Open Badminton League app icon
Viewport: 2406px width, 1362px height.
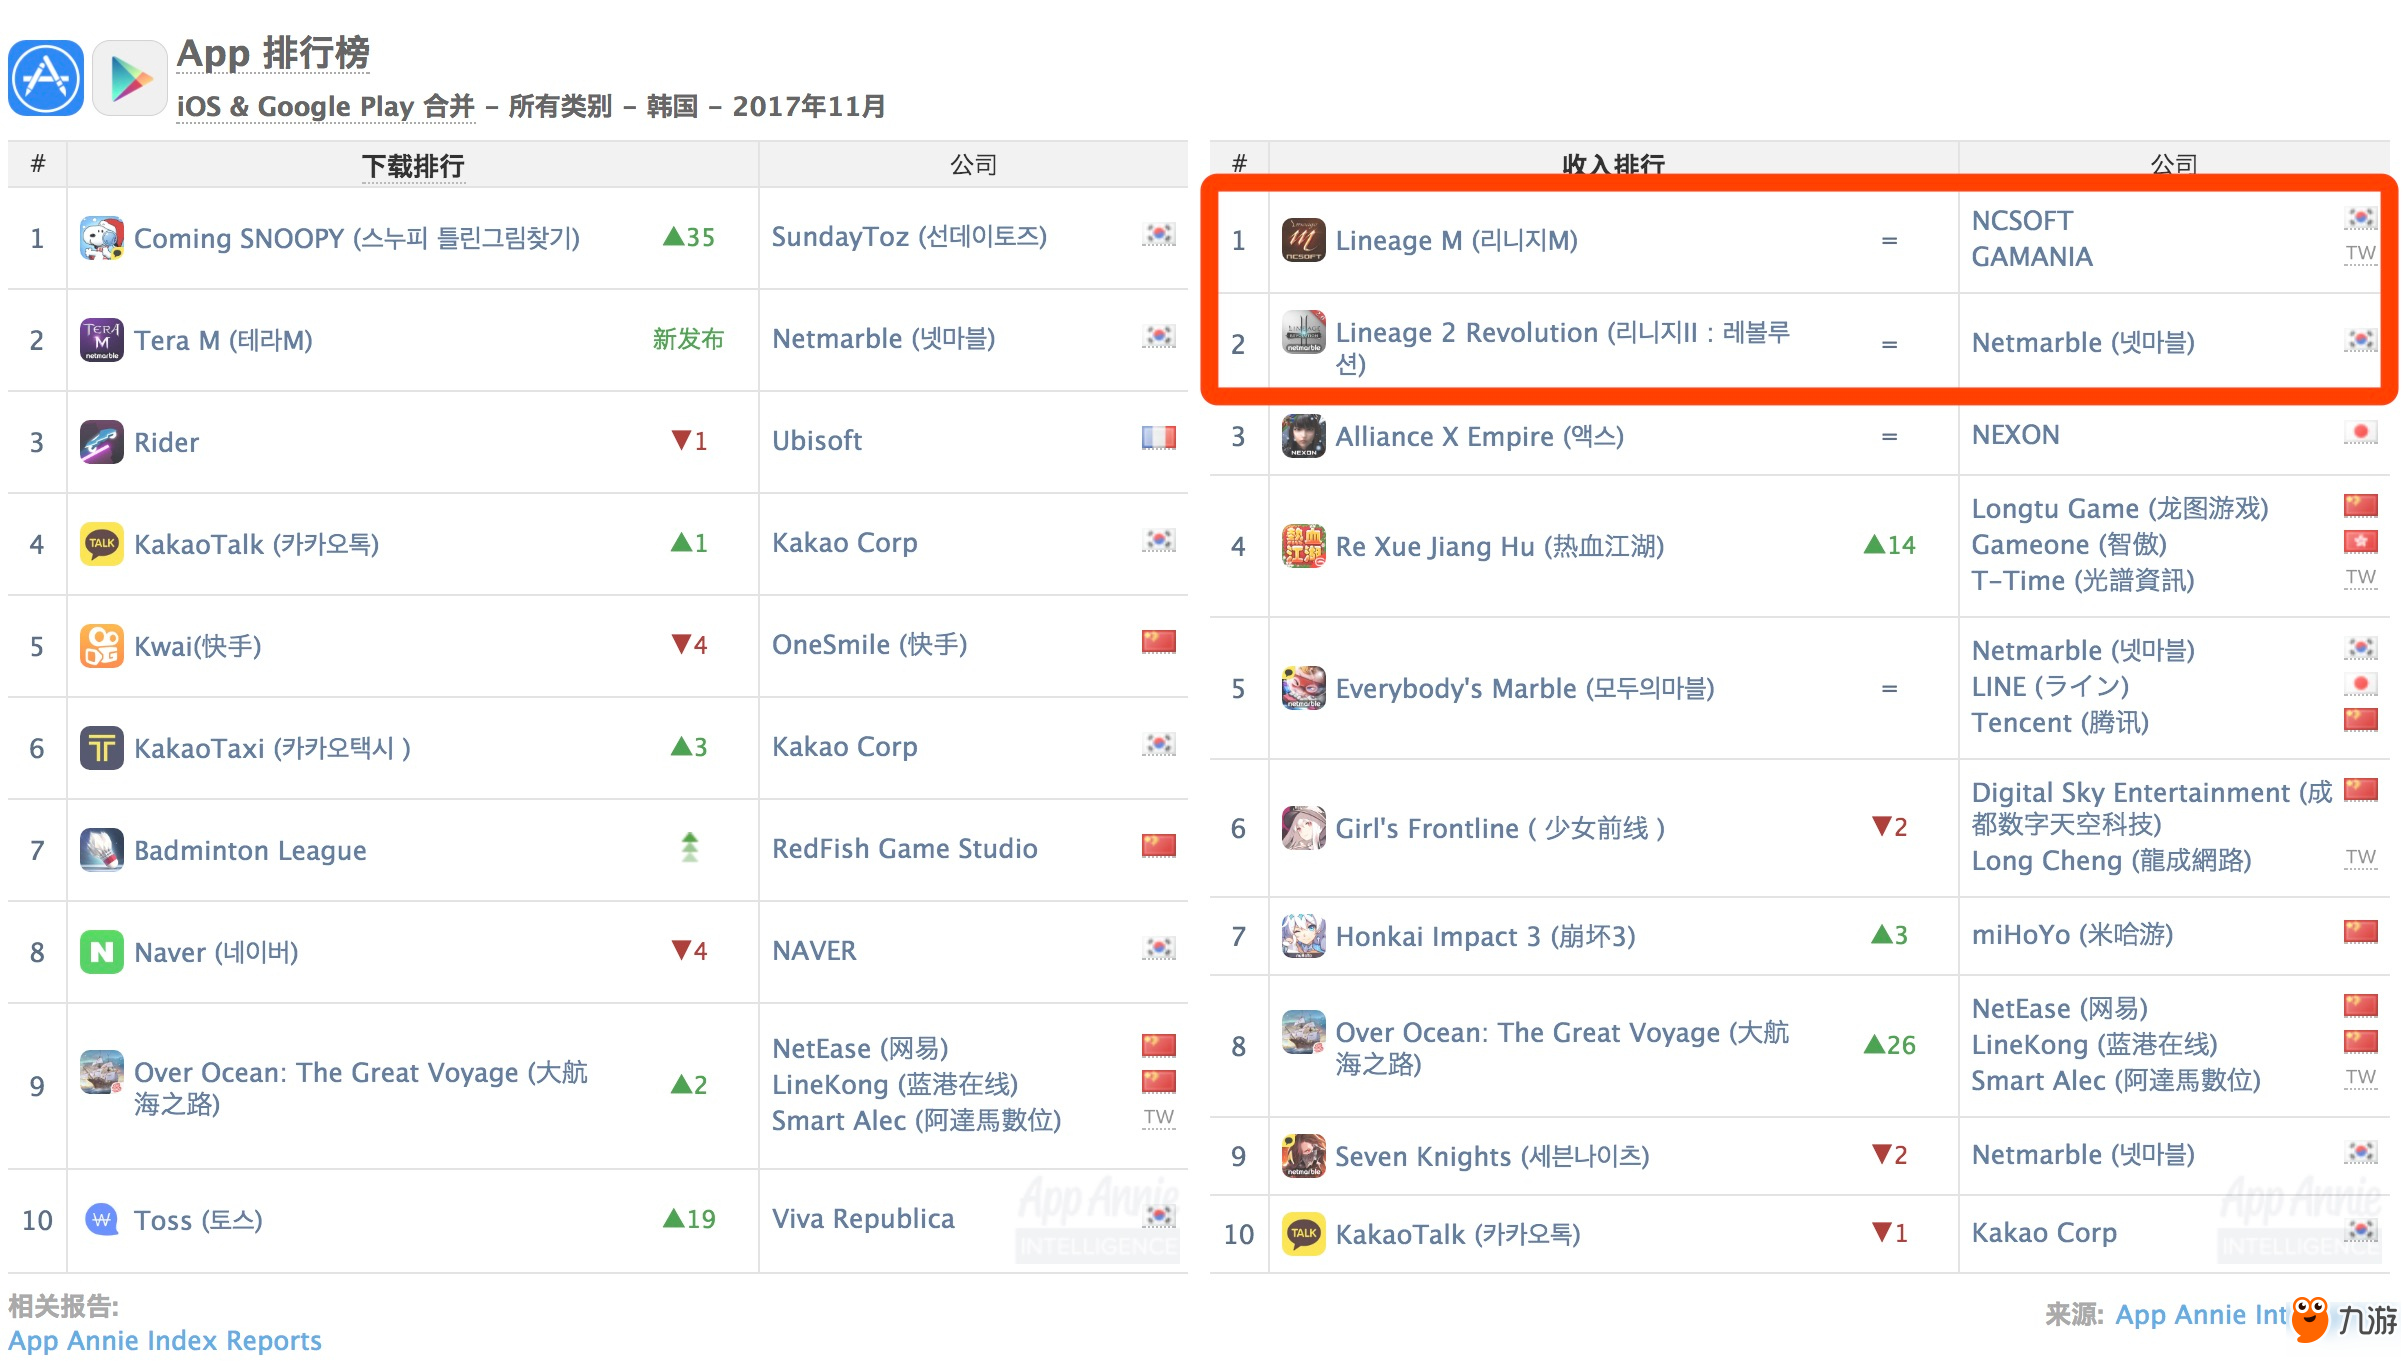(x=102, y=850)
